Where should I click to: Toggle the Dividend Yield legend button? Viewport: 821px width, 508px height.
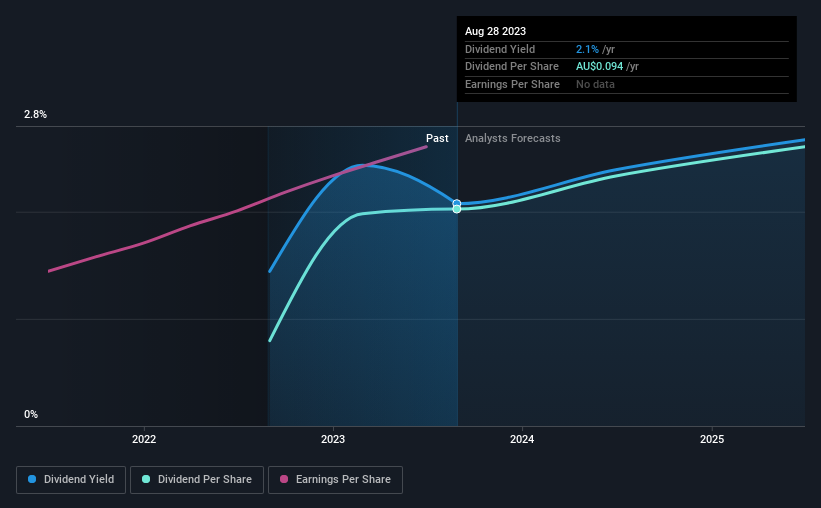click(71, 480)
